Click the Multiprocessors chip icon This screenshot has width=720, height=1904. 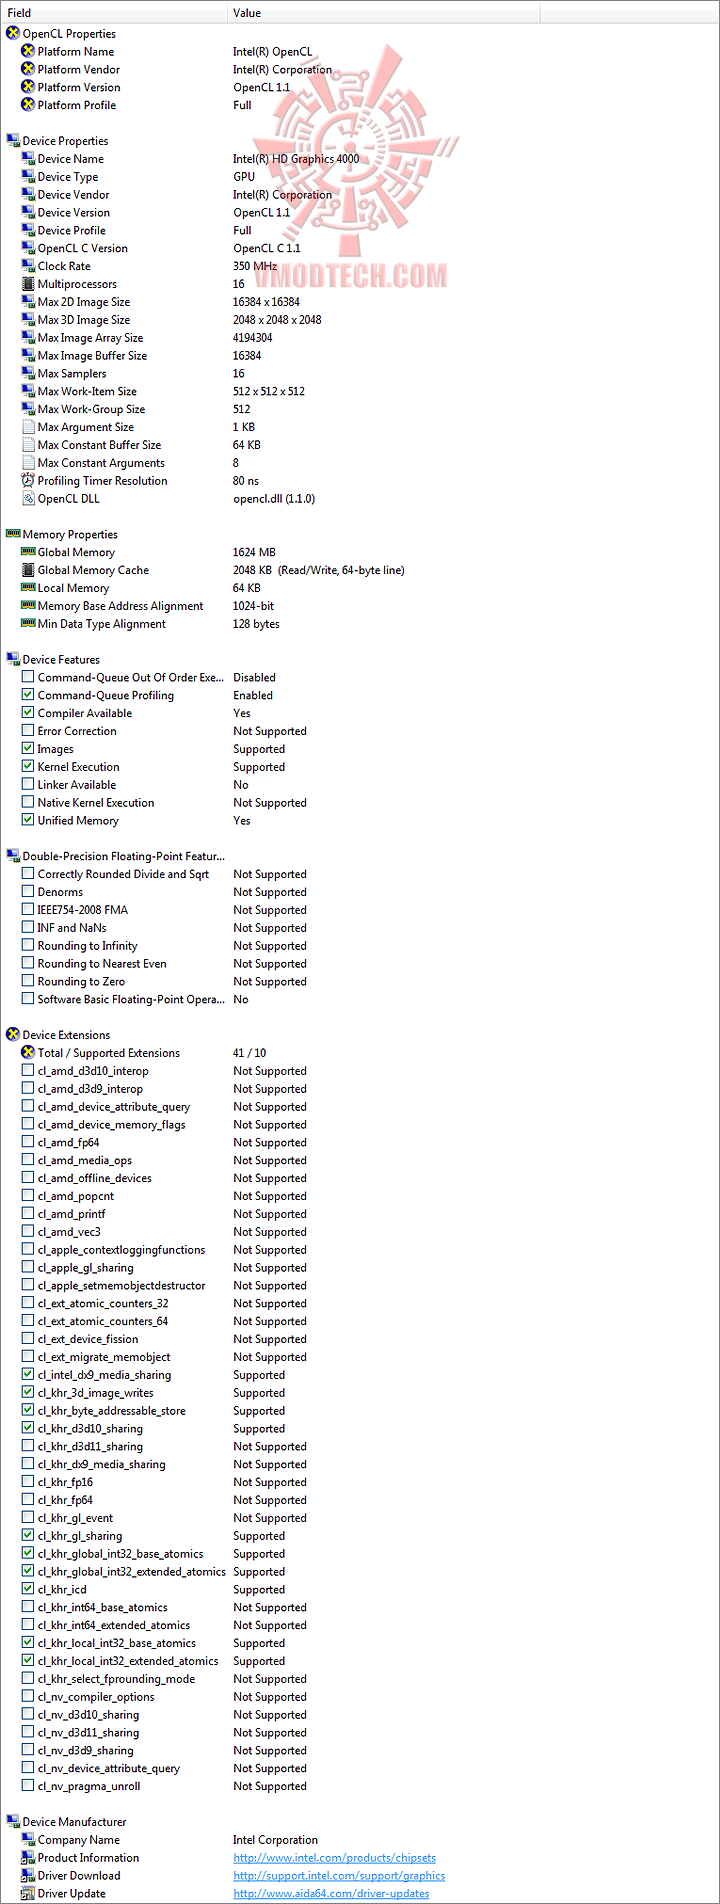pyautogui.click(x=28, y=284)
